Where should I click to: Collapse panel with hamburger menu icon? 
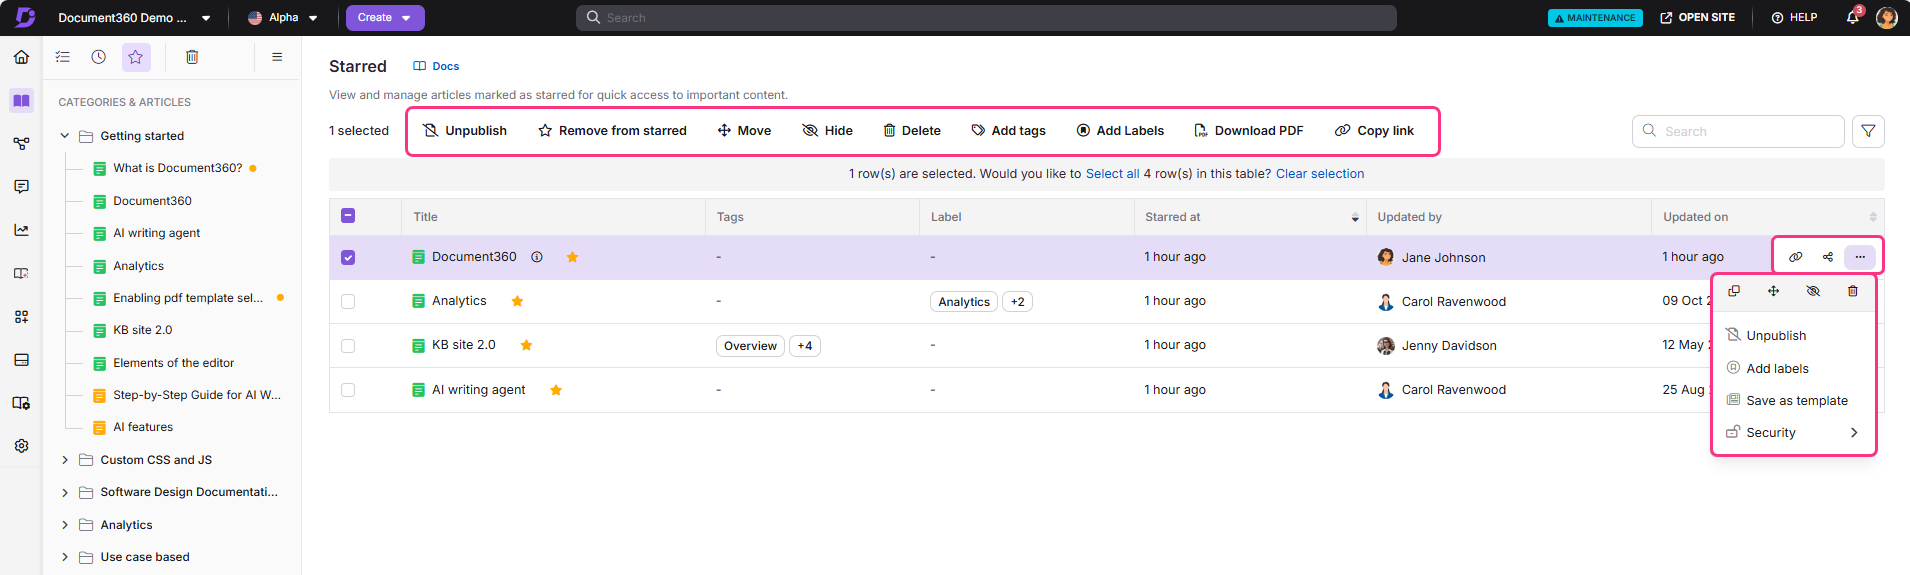click(277, 57)
